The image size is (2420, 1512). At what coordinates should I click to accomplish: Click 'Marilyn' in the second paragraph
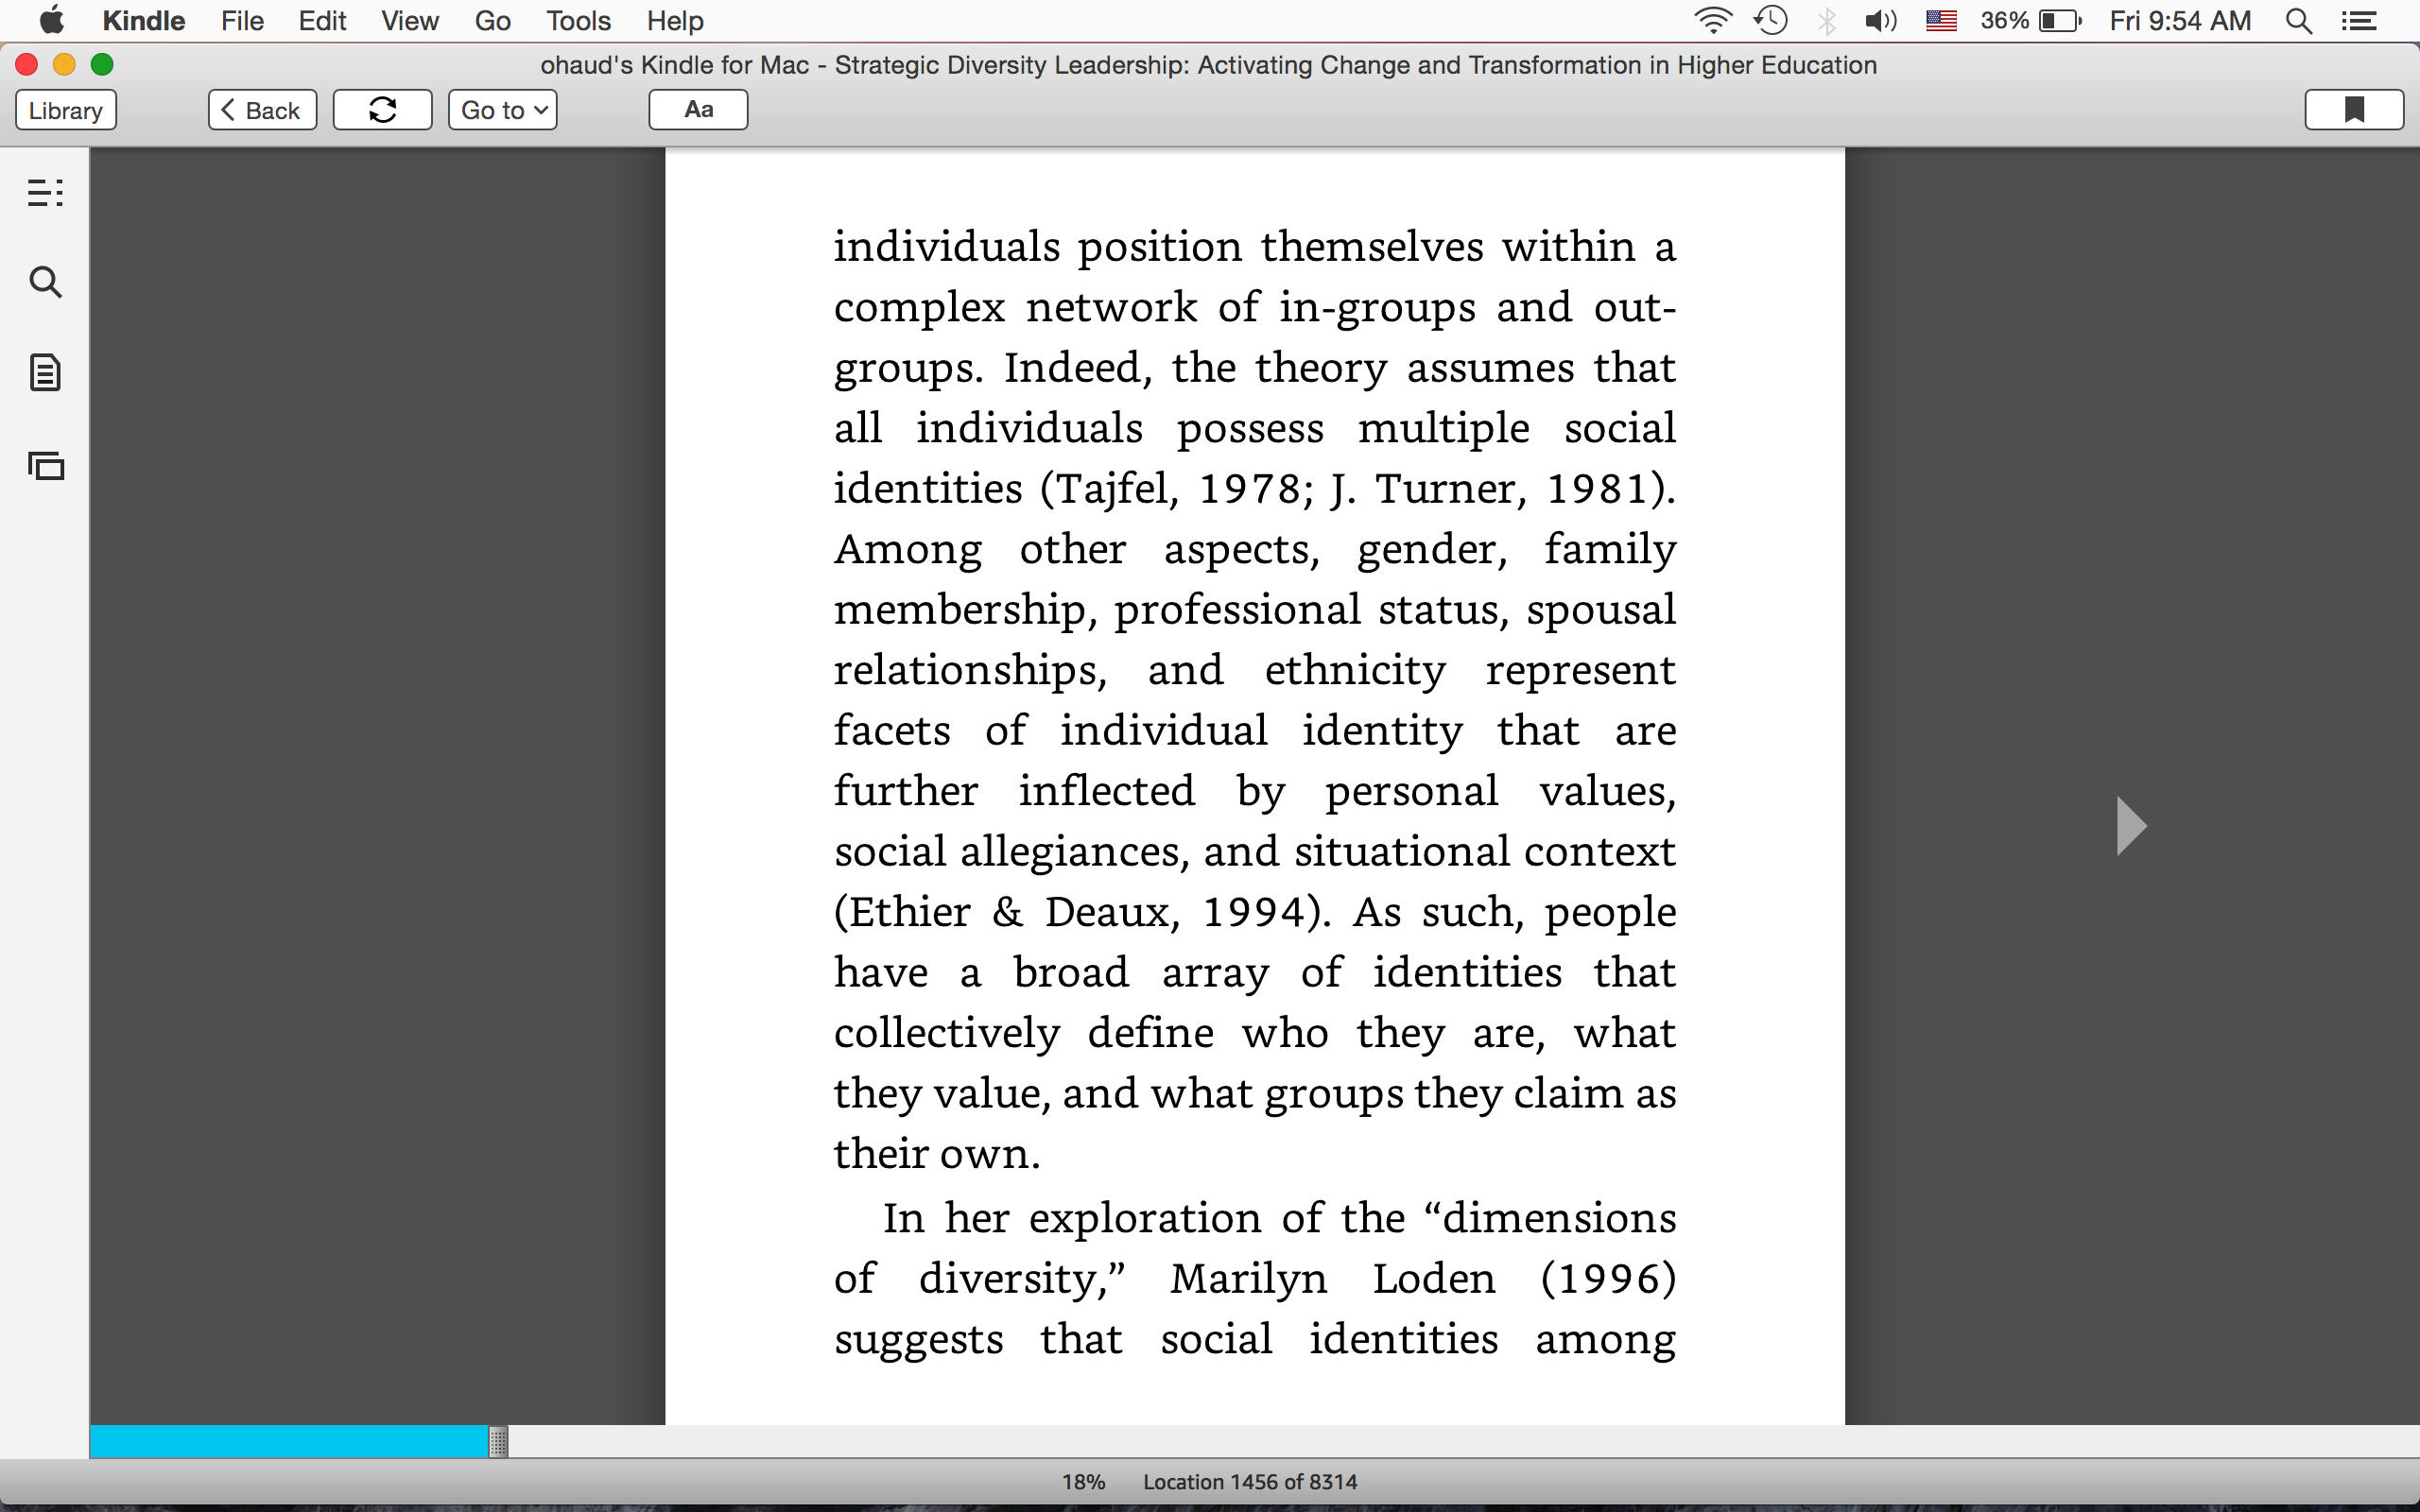1248,1279
